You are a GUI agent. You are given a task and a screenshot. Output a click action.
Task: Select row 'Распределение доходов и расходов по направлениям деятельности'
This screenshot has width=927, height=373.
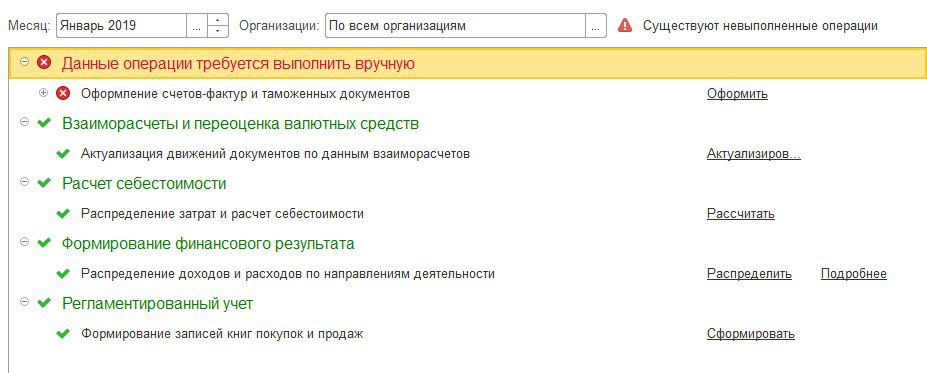pyautogui.click(x=288, y=274)
